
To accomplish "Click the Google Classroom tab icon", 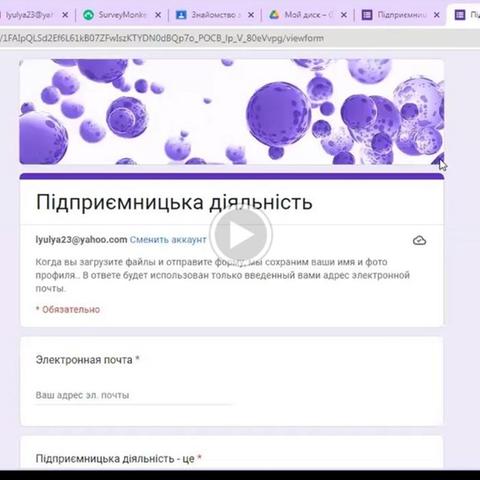I will 181,15.
